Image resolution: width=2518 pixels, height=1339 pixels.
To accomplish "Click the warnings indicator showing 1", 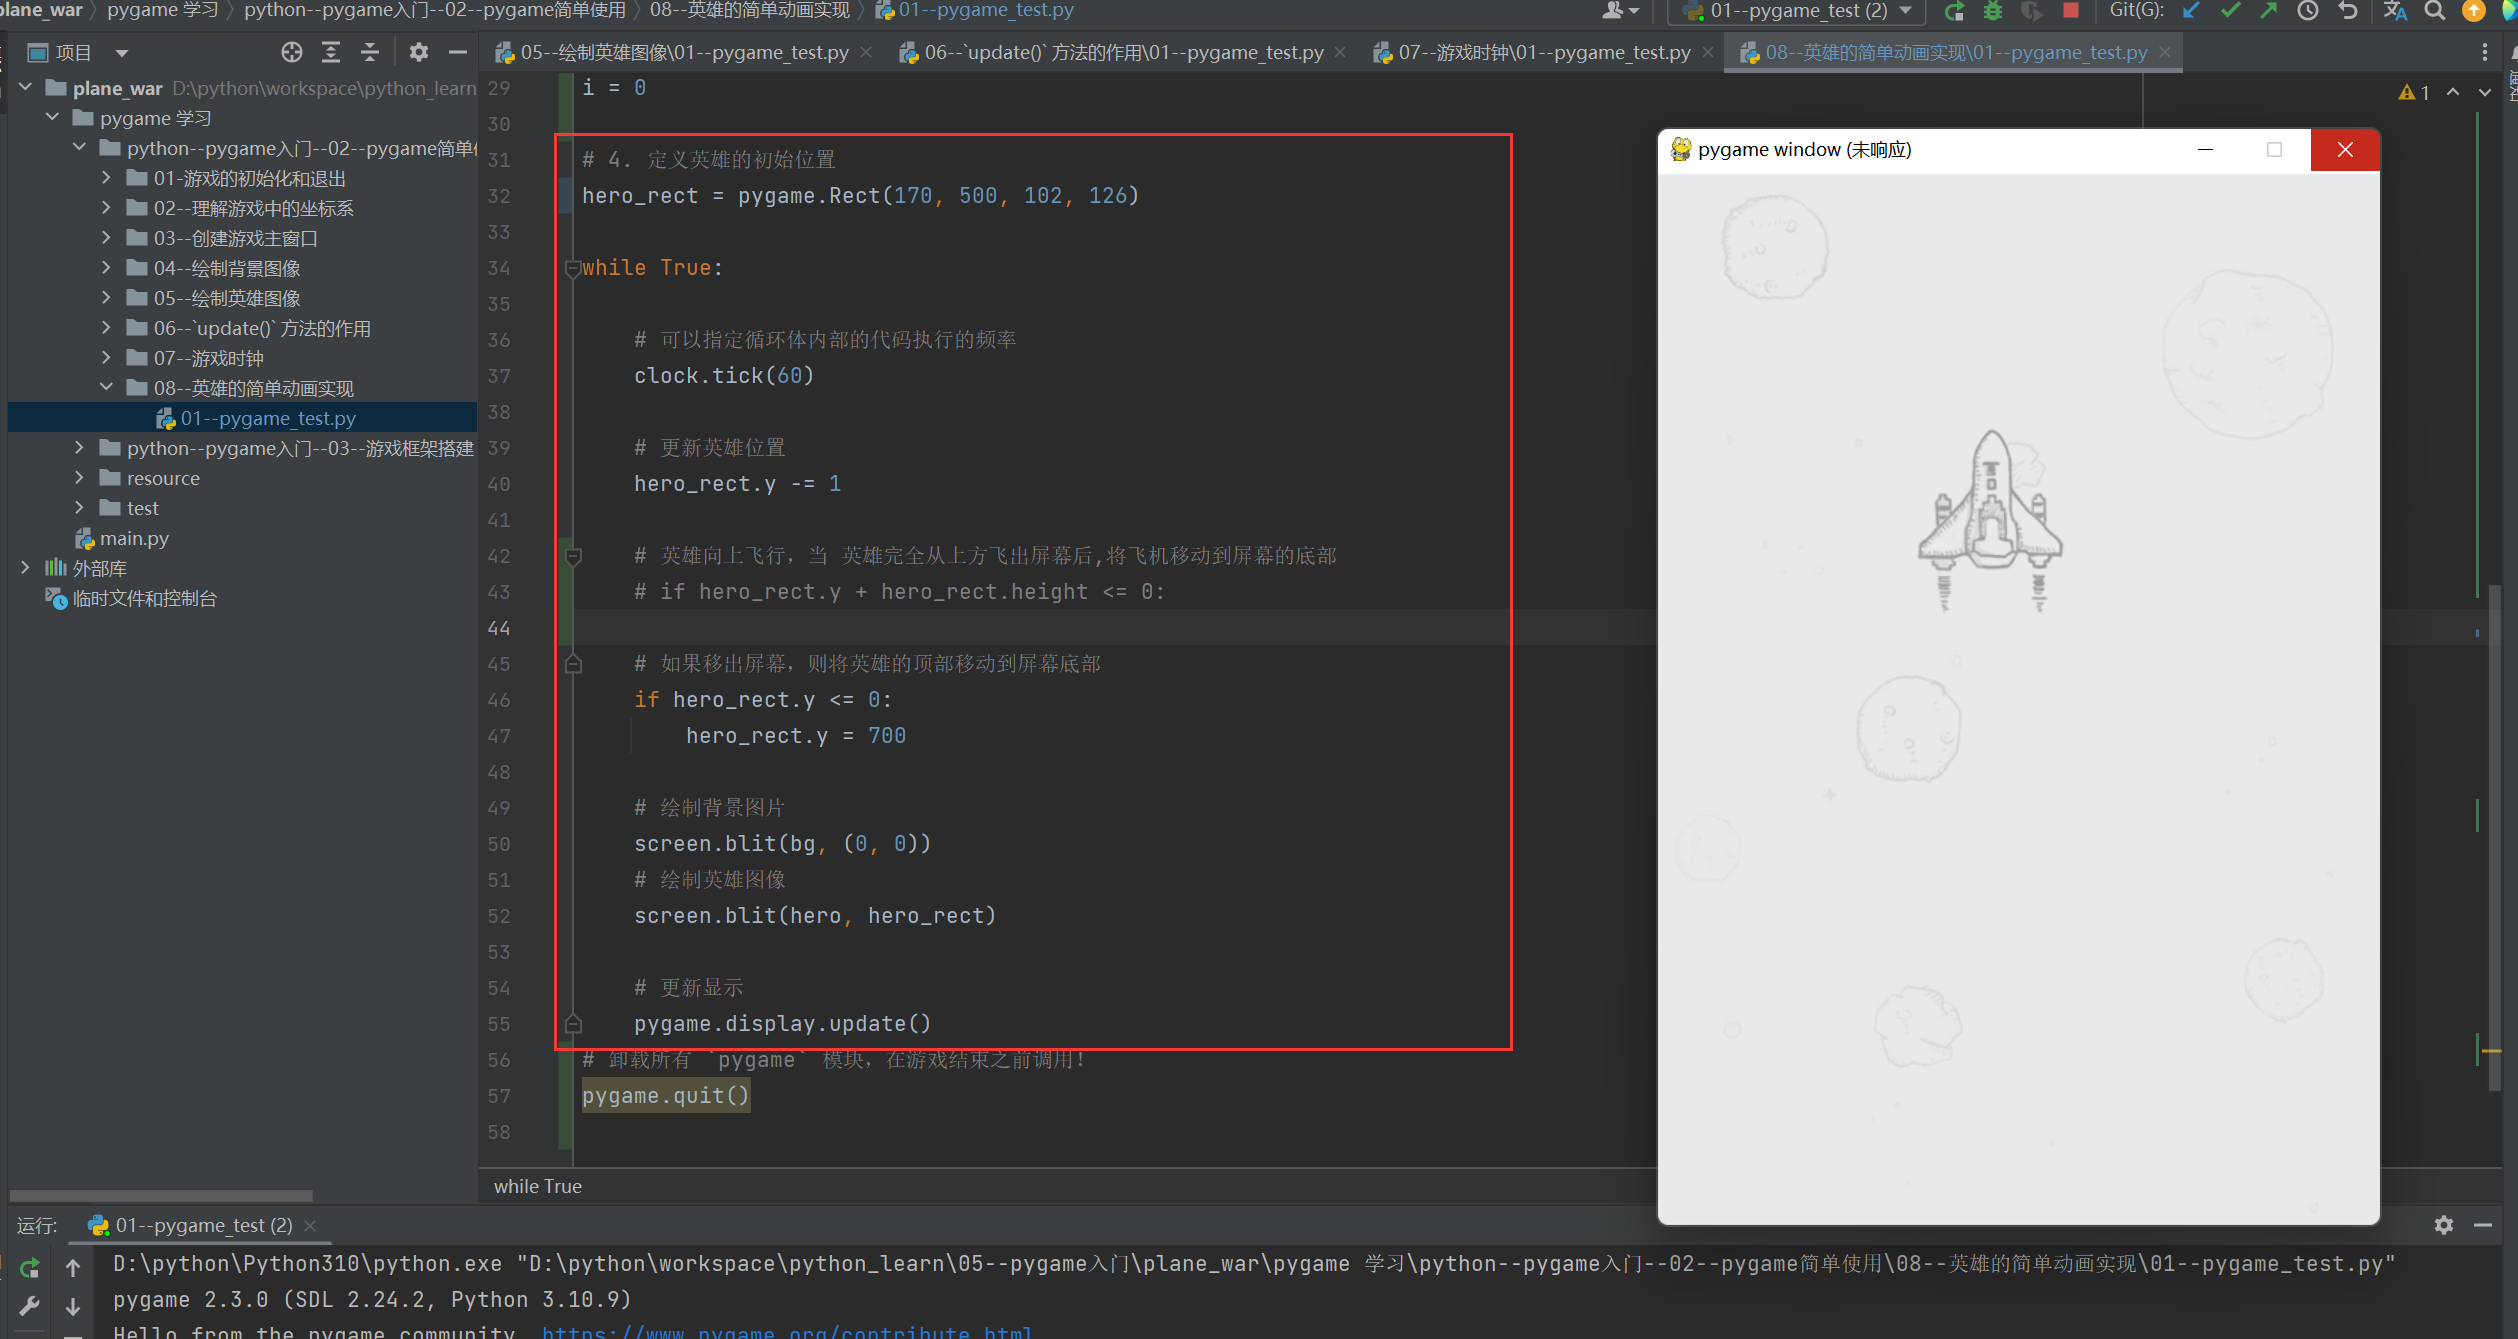I will point(2414,92).
